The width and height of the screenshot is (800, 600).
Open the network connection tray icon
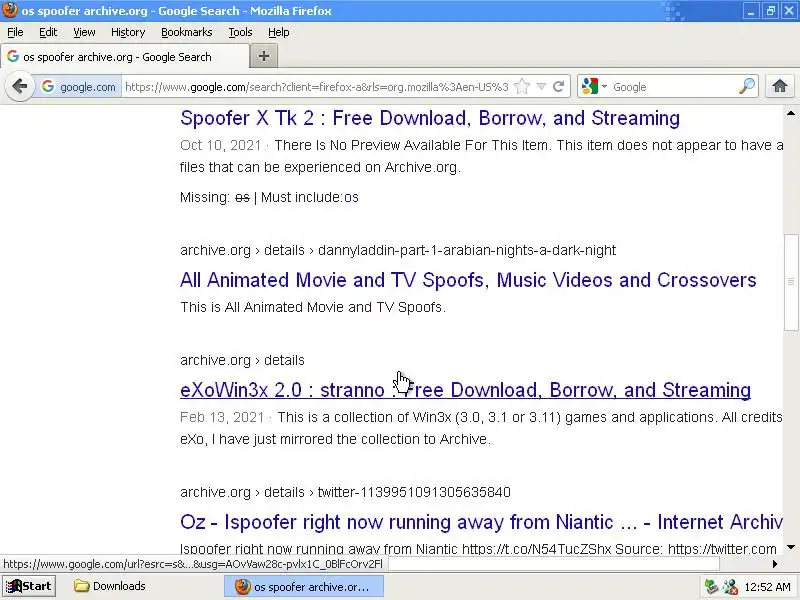point(730,586)
